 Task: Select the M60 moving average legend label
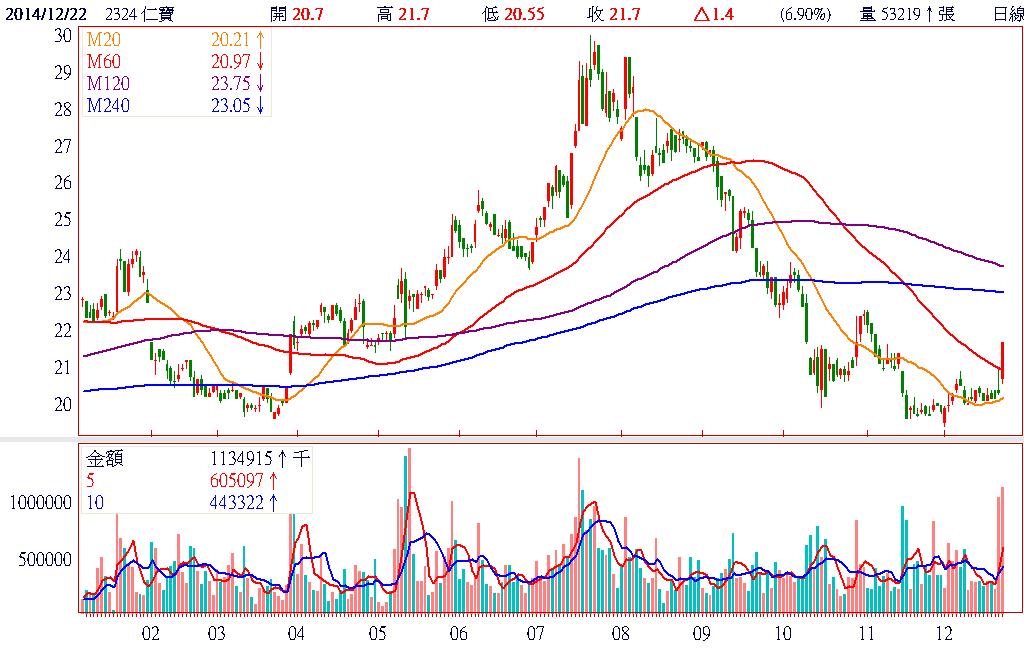click(103, 62)
